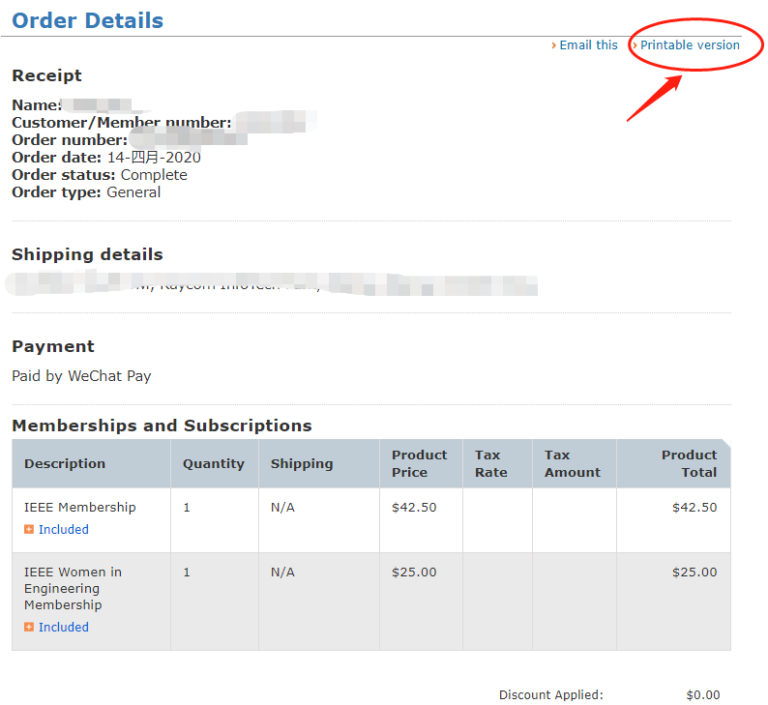Expand plus icon under IEEE Membership
The height and width of the screenshot is (705, 768).
click(29, 530)
